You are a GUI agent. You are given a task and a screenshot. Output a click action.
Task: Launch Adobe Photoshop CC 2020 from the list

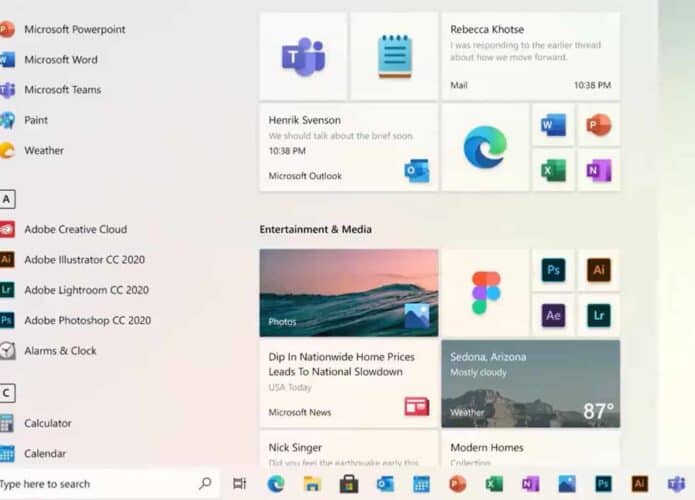[76, 320]
